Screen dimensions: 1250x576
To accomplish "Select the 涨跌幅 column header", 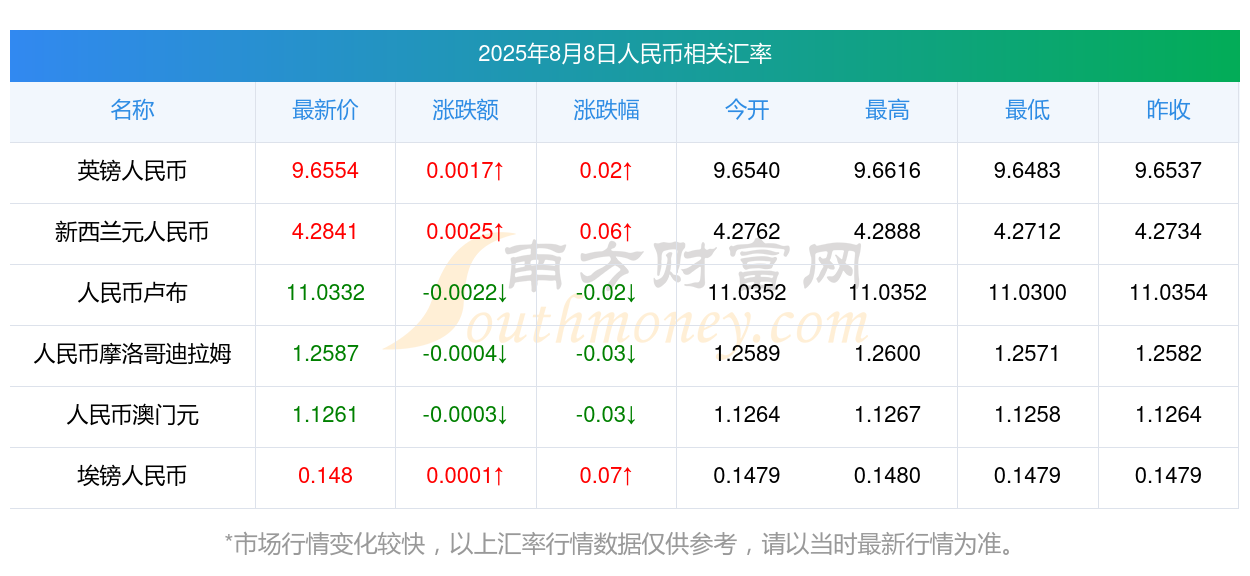I will pos(606,110).
